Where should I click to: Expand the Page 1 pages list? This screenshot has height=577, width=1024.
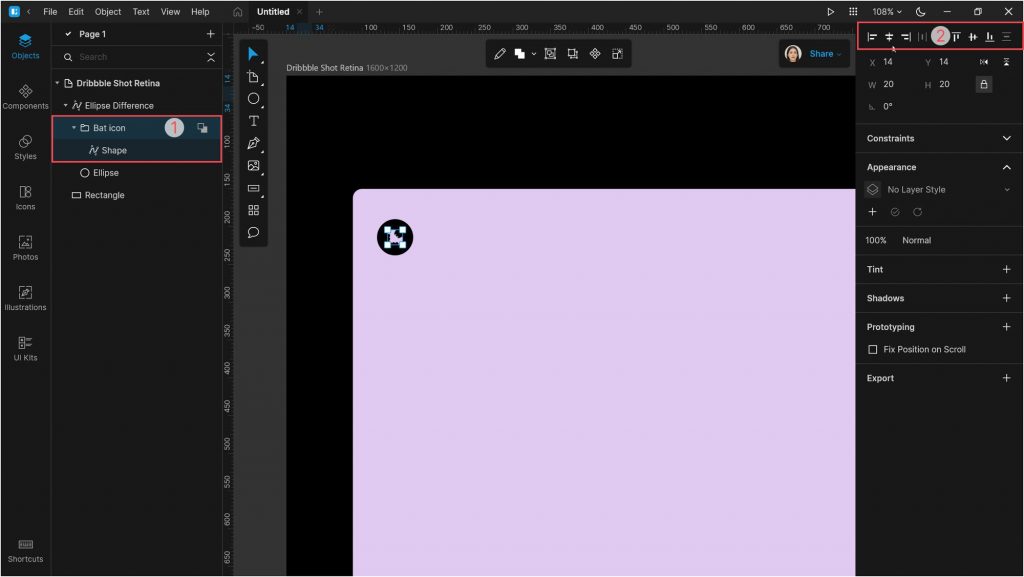point(68,34)
